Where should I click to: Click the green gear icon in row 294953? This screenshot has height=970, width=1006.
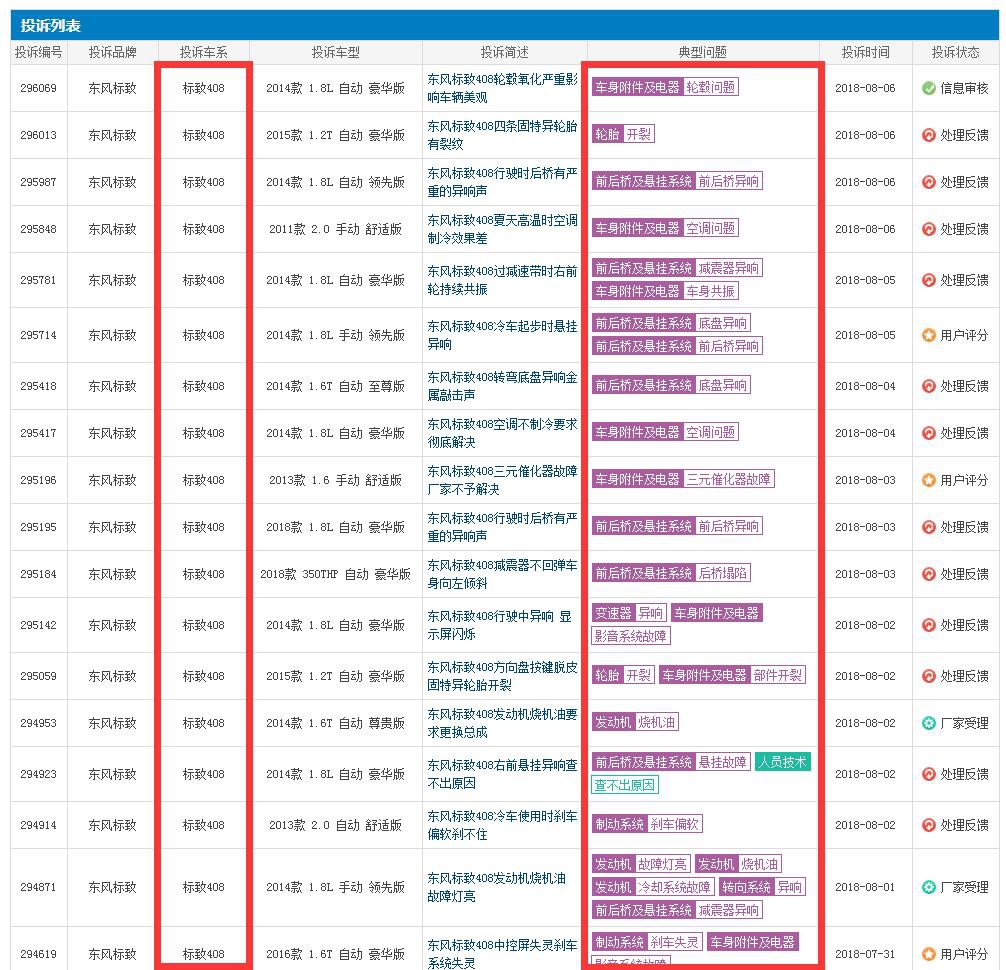point(928,723)
